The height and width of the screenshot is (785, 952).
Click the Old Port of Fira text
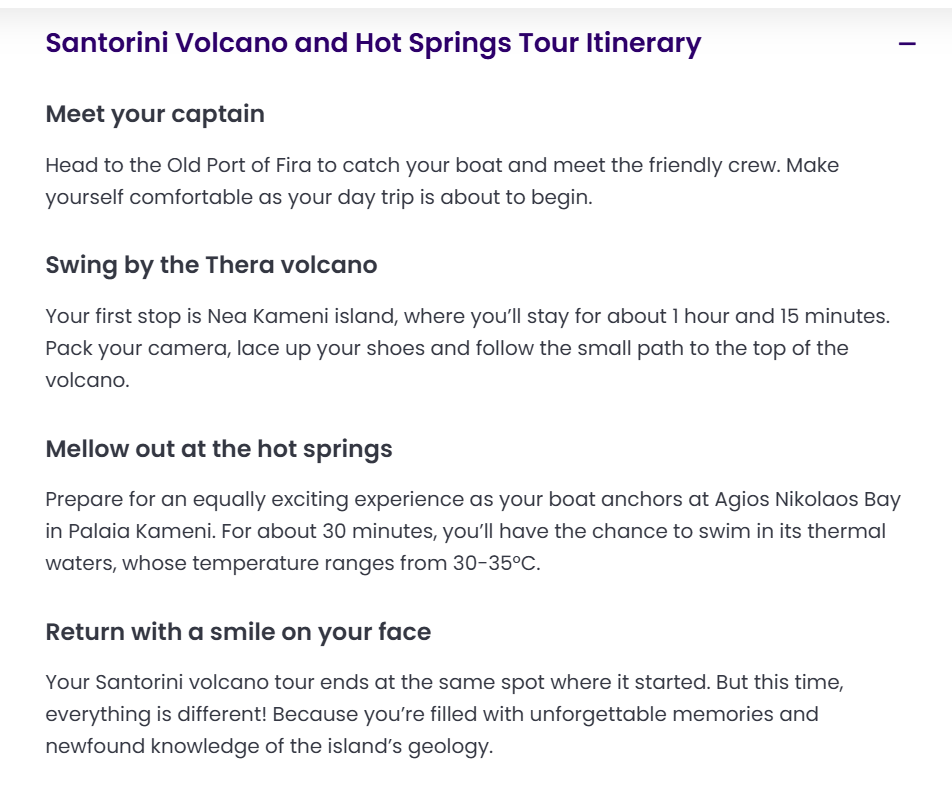pyautogui.click(x=239, y=165)
